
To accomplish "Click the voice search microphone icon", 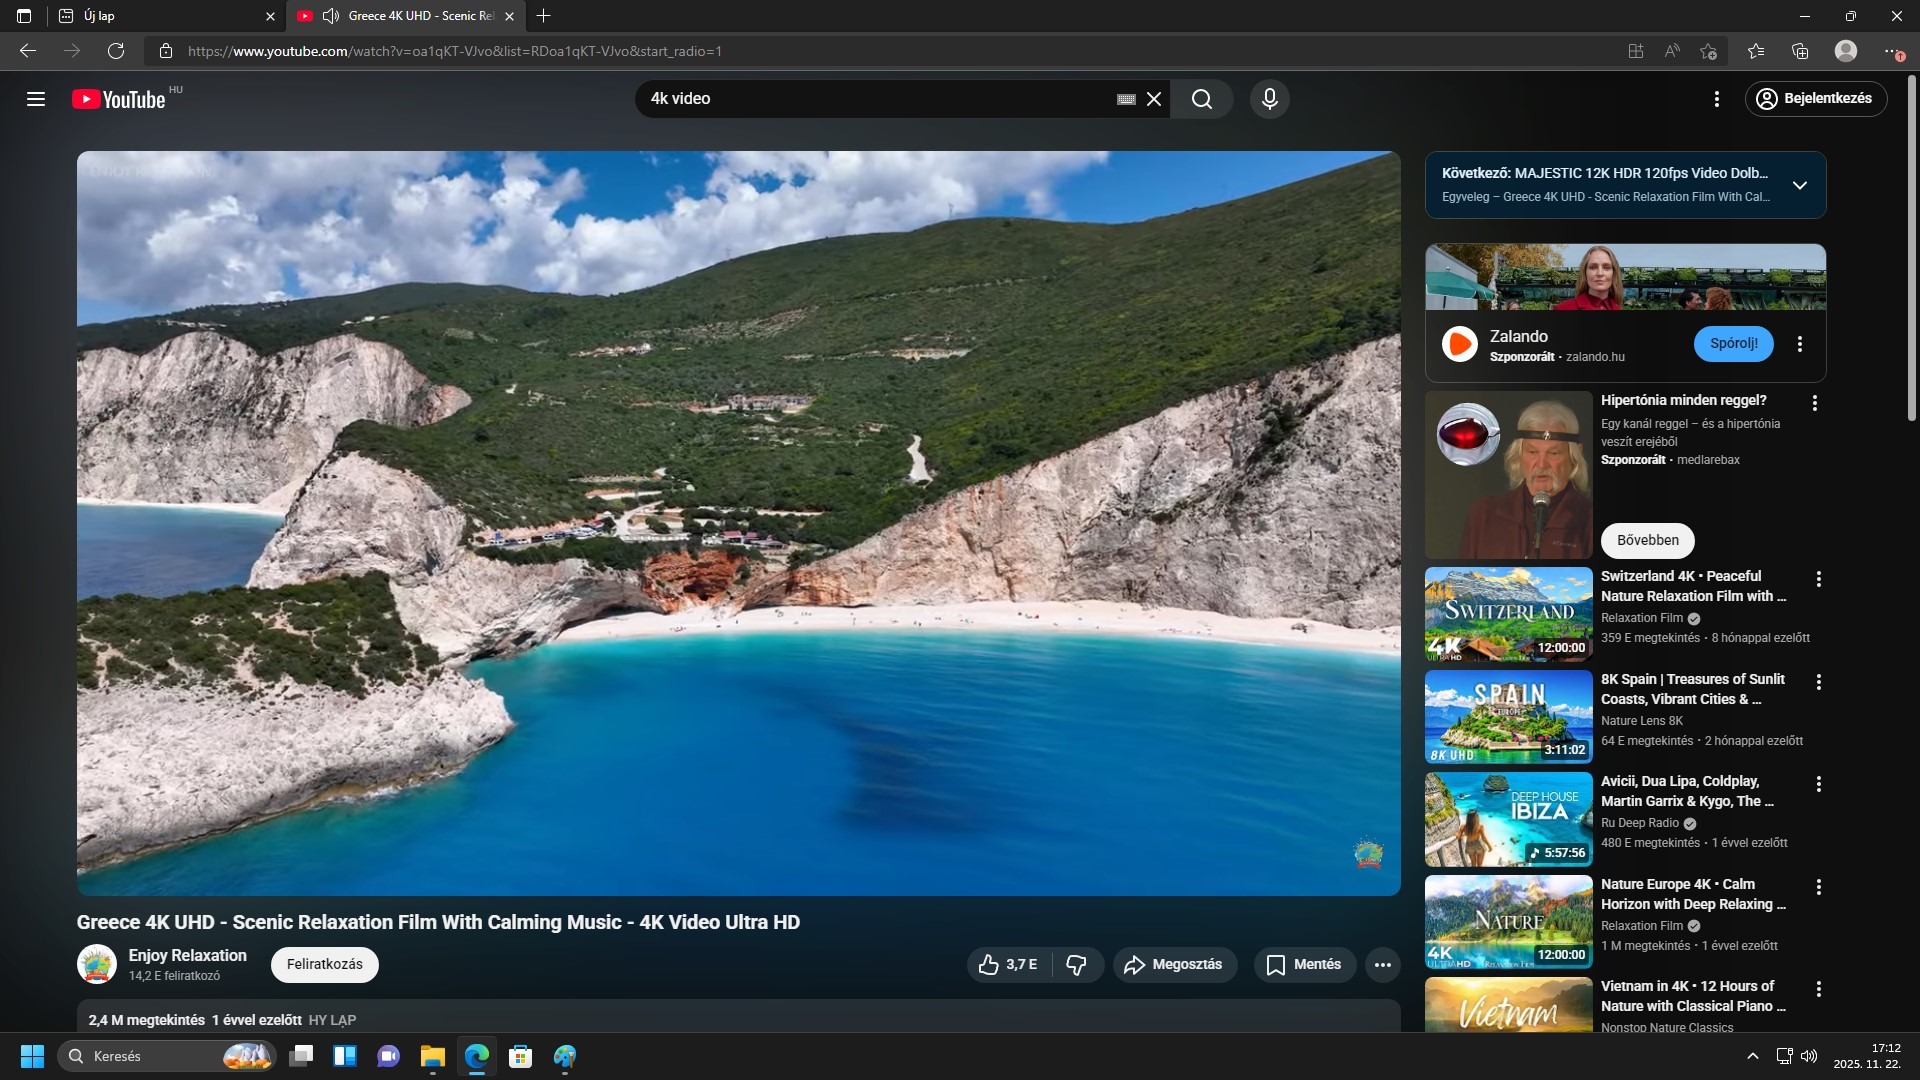I will point(1269,99).
